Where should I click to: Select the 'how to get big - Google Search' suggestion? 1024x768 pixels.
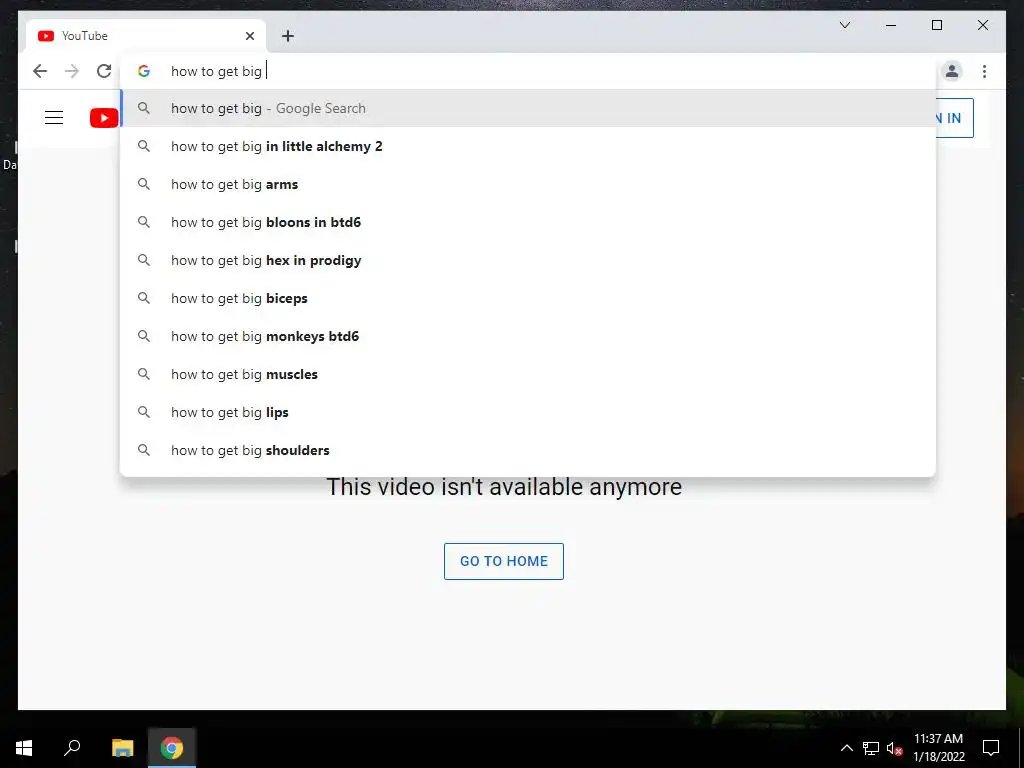point(528,108)
